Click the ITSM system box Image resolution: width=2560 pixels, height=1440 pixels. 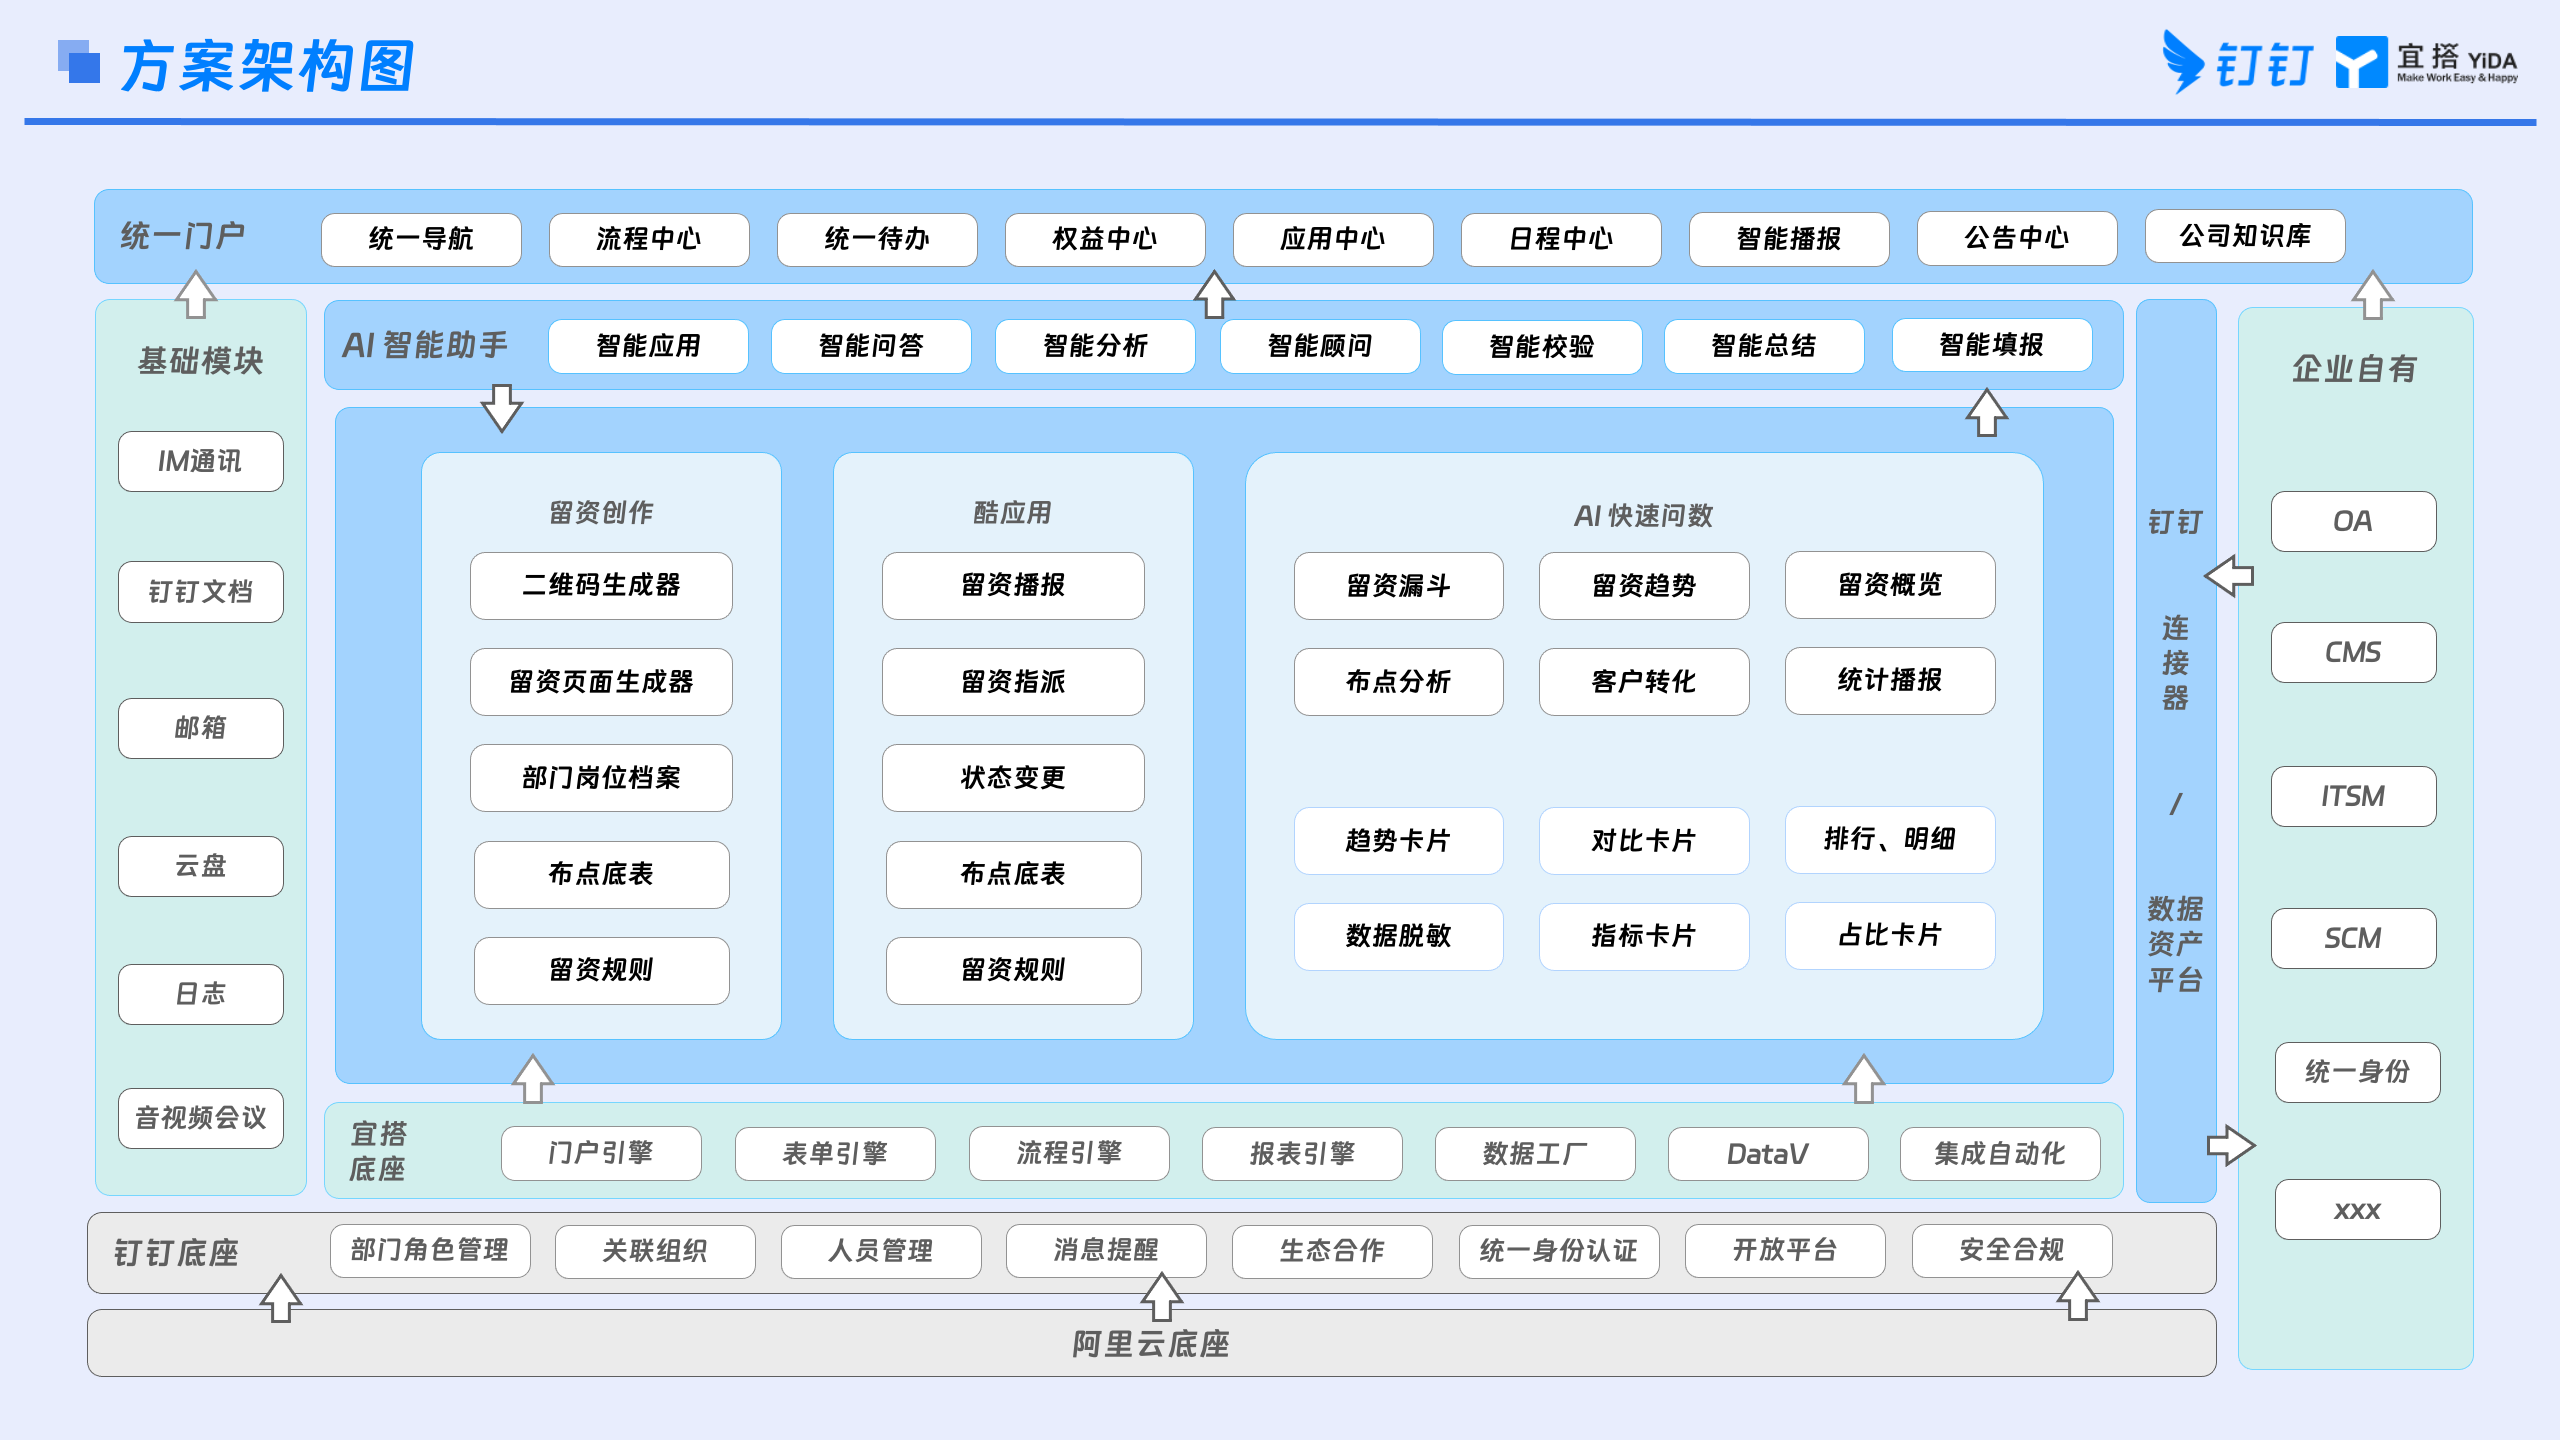(x=2353, y=796)
